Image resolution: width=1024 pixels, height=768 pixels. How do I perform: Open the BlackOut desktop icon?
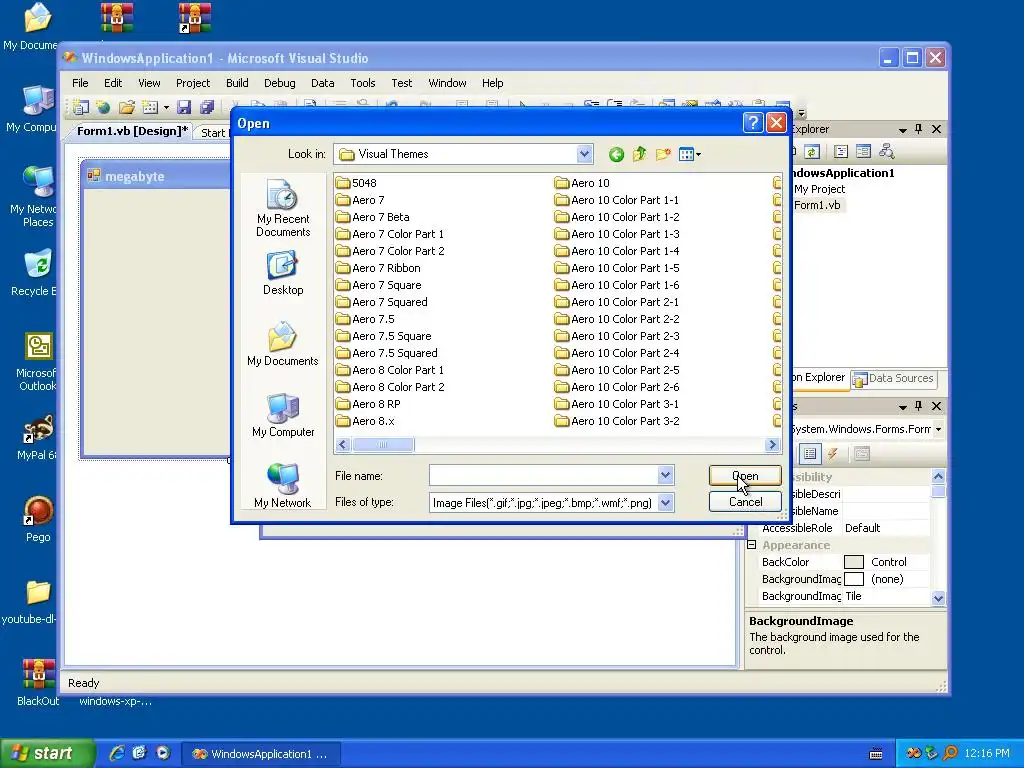click(x=38, y=682)
